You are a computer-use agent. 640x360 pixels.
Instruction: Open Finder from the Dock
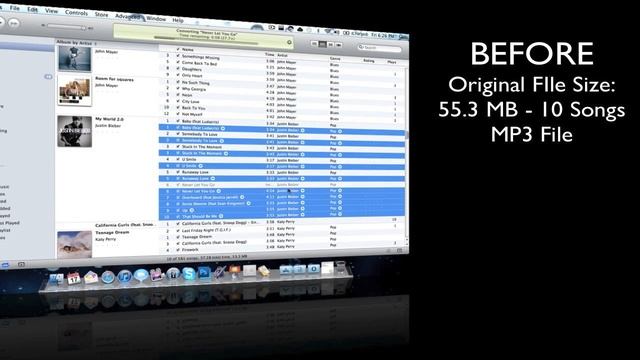[56, 279]
